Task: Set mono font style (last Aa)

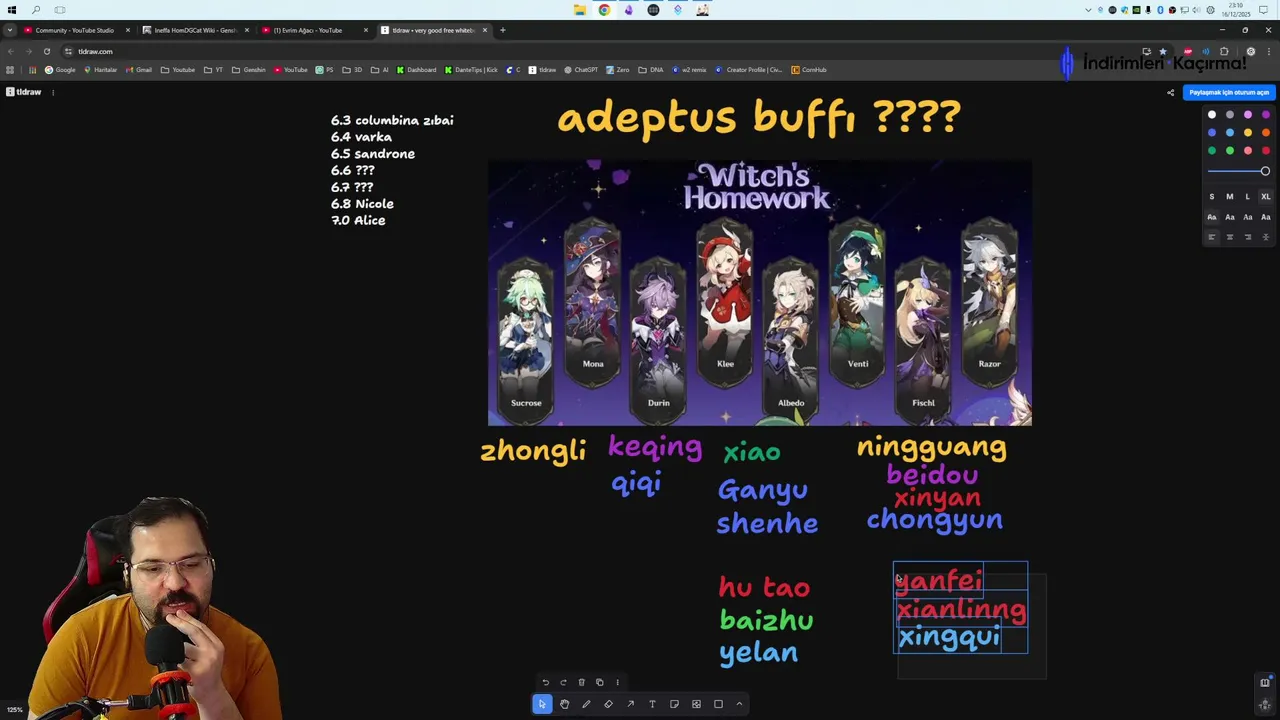Action: [x=1265, y=217]
